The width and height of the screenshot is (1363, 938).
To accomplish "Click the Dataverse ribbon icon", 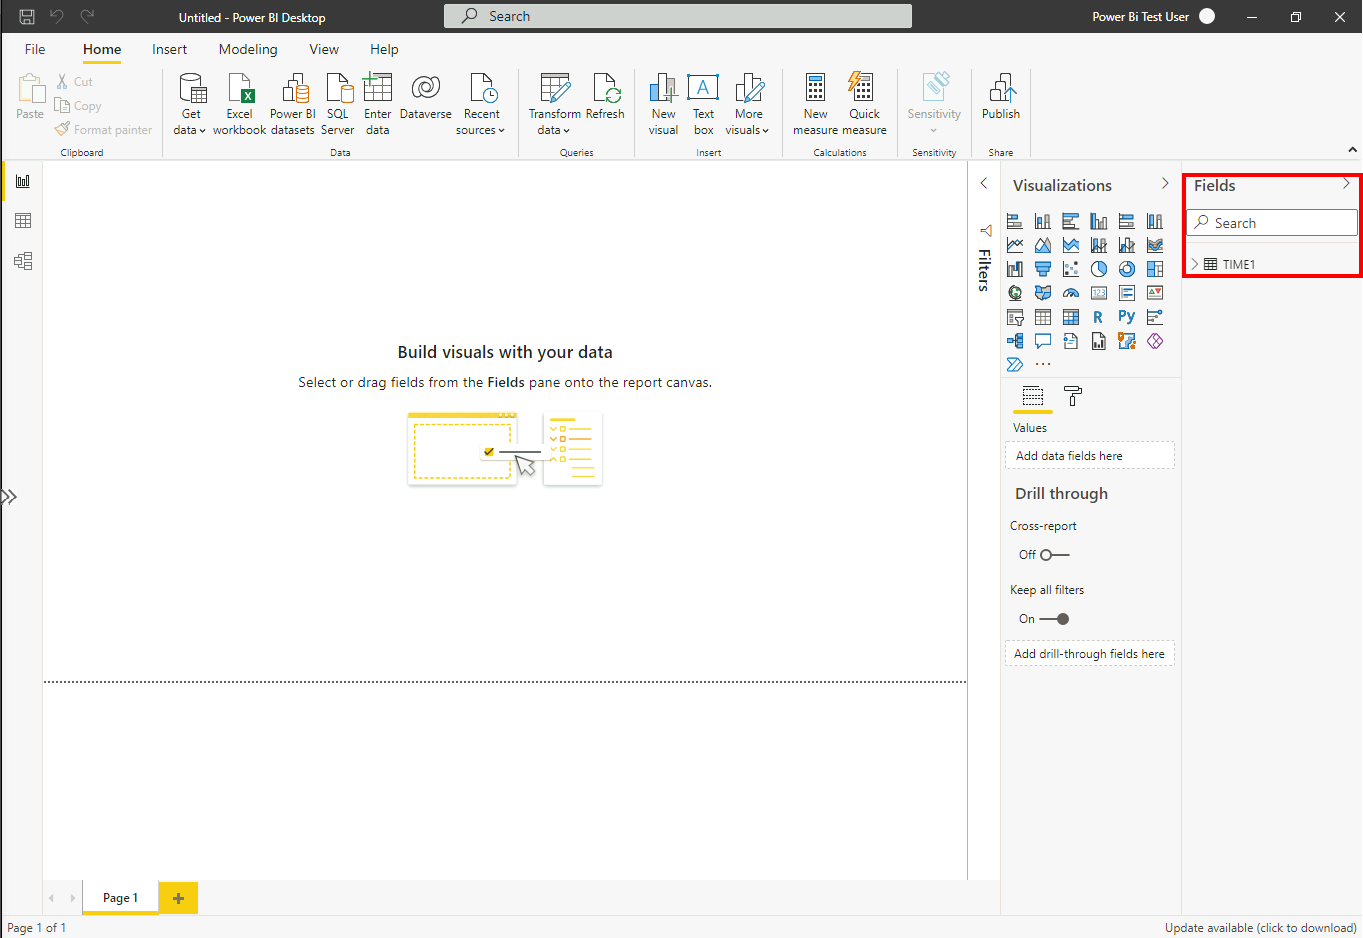I will pos(425,98).
